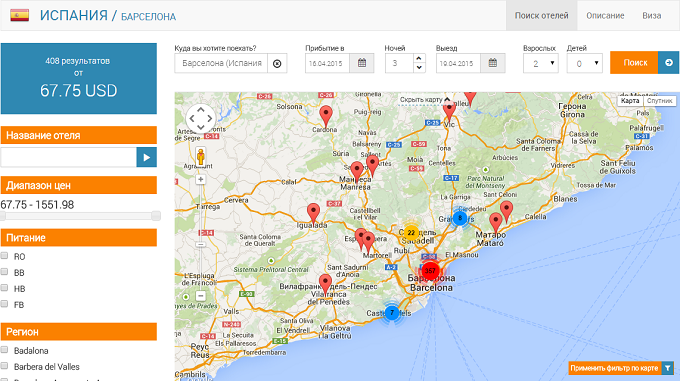Zoom out with the map minus button
680x381 pixels.
[x=201, y=296]
